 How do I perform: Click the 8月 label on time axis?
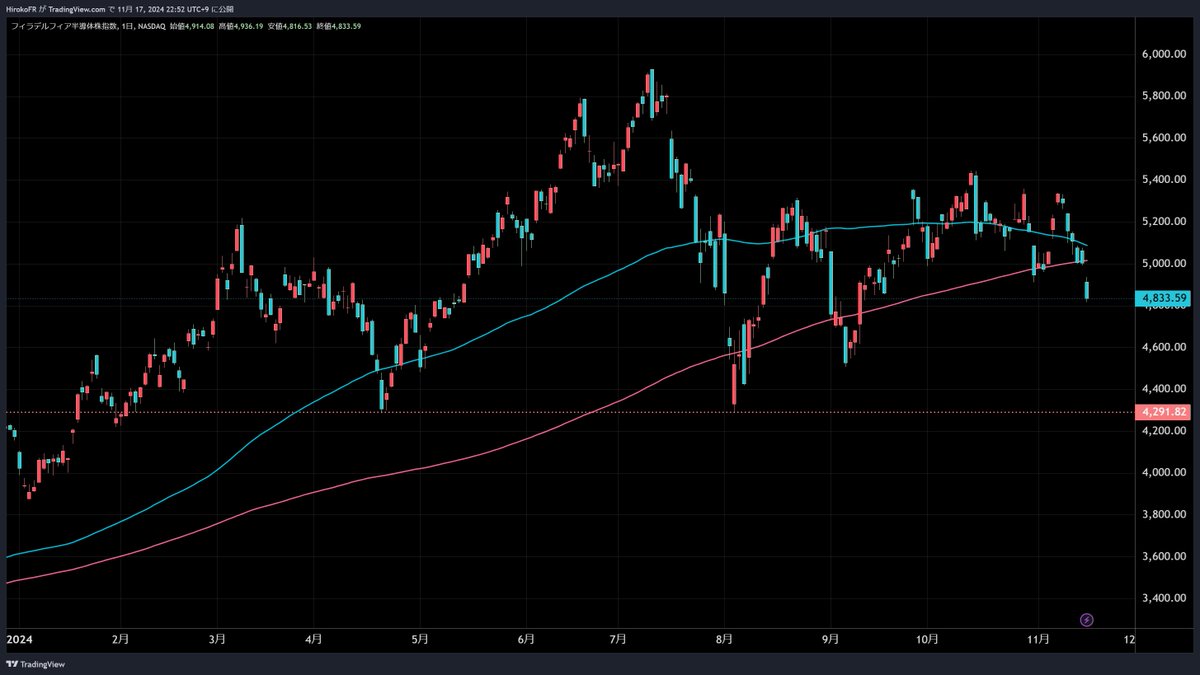tap(725, 638)
